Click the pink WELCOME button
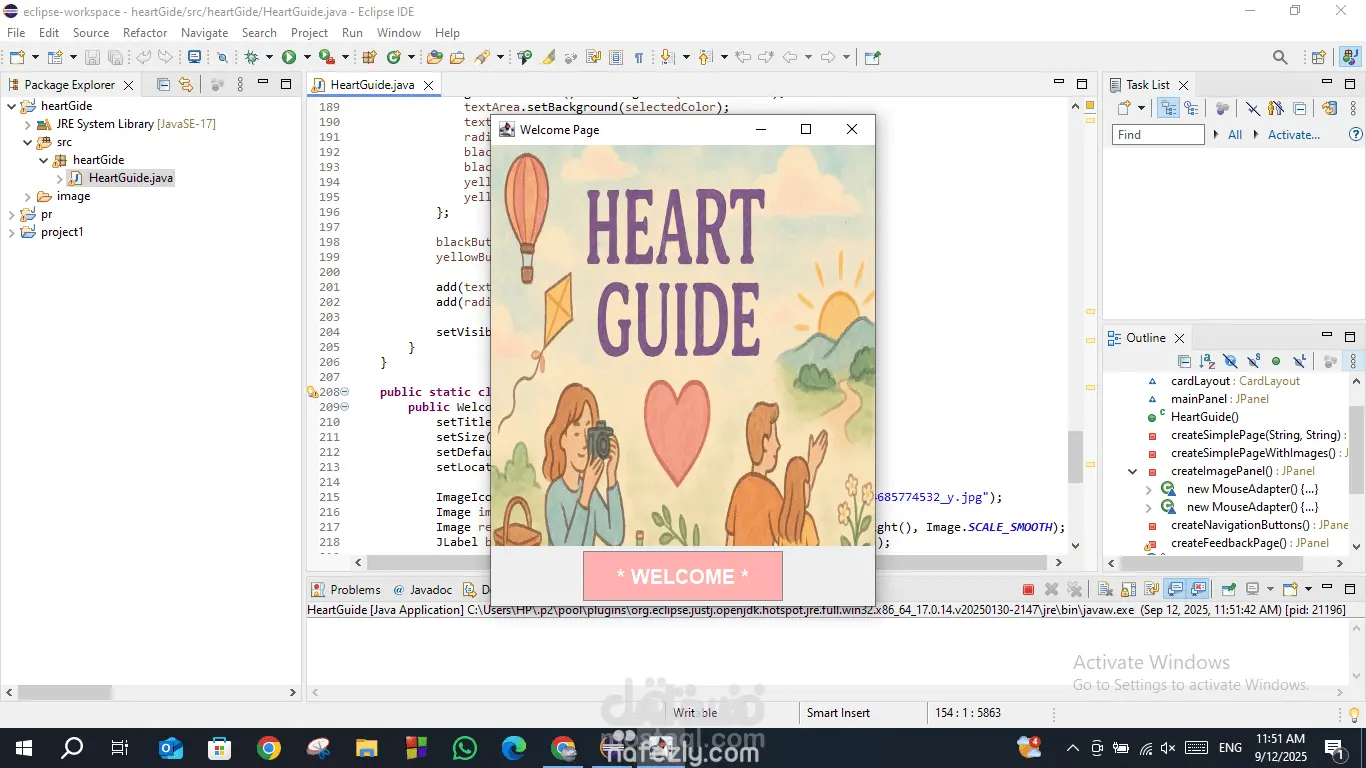 [x=682, y=576]
